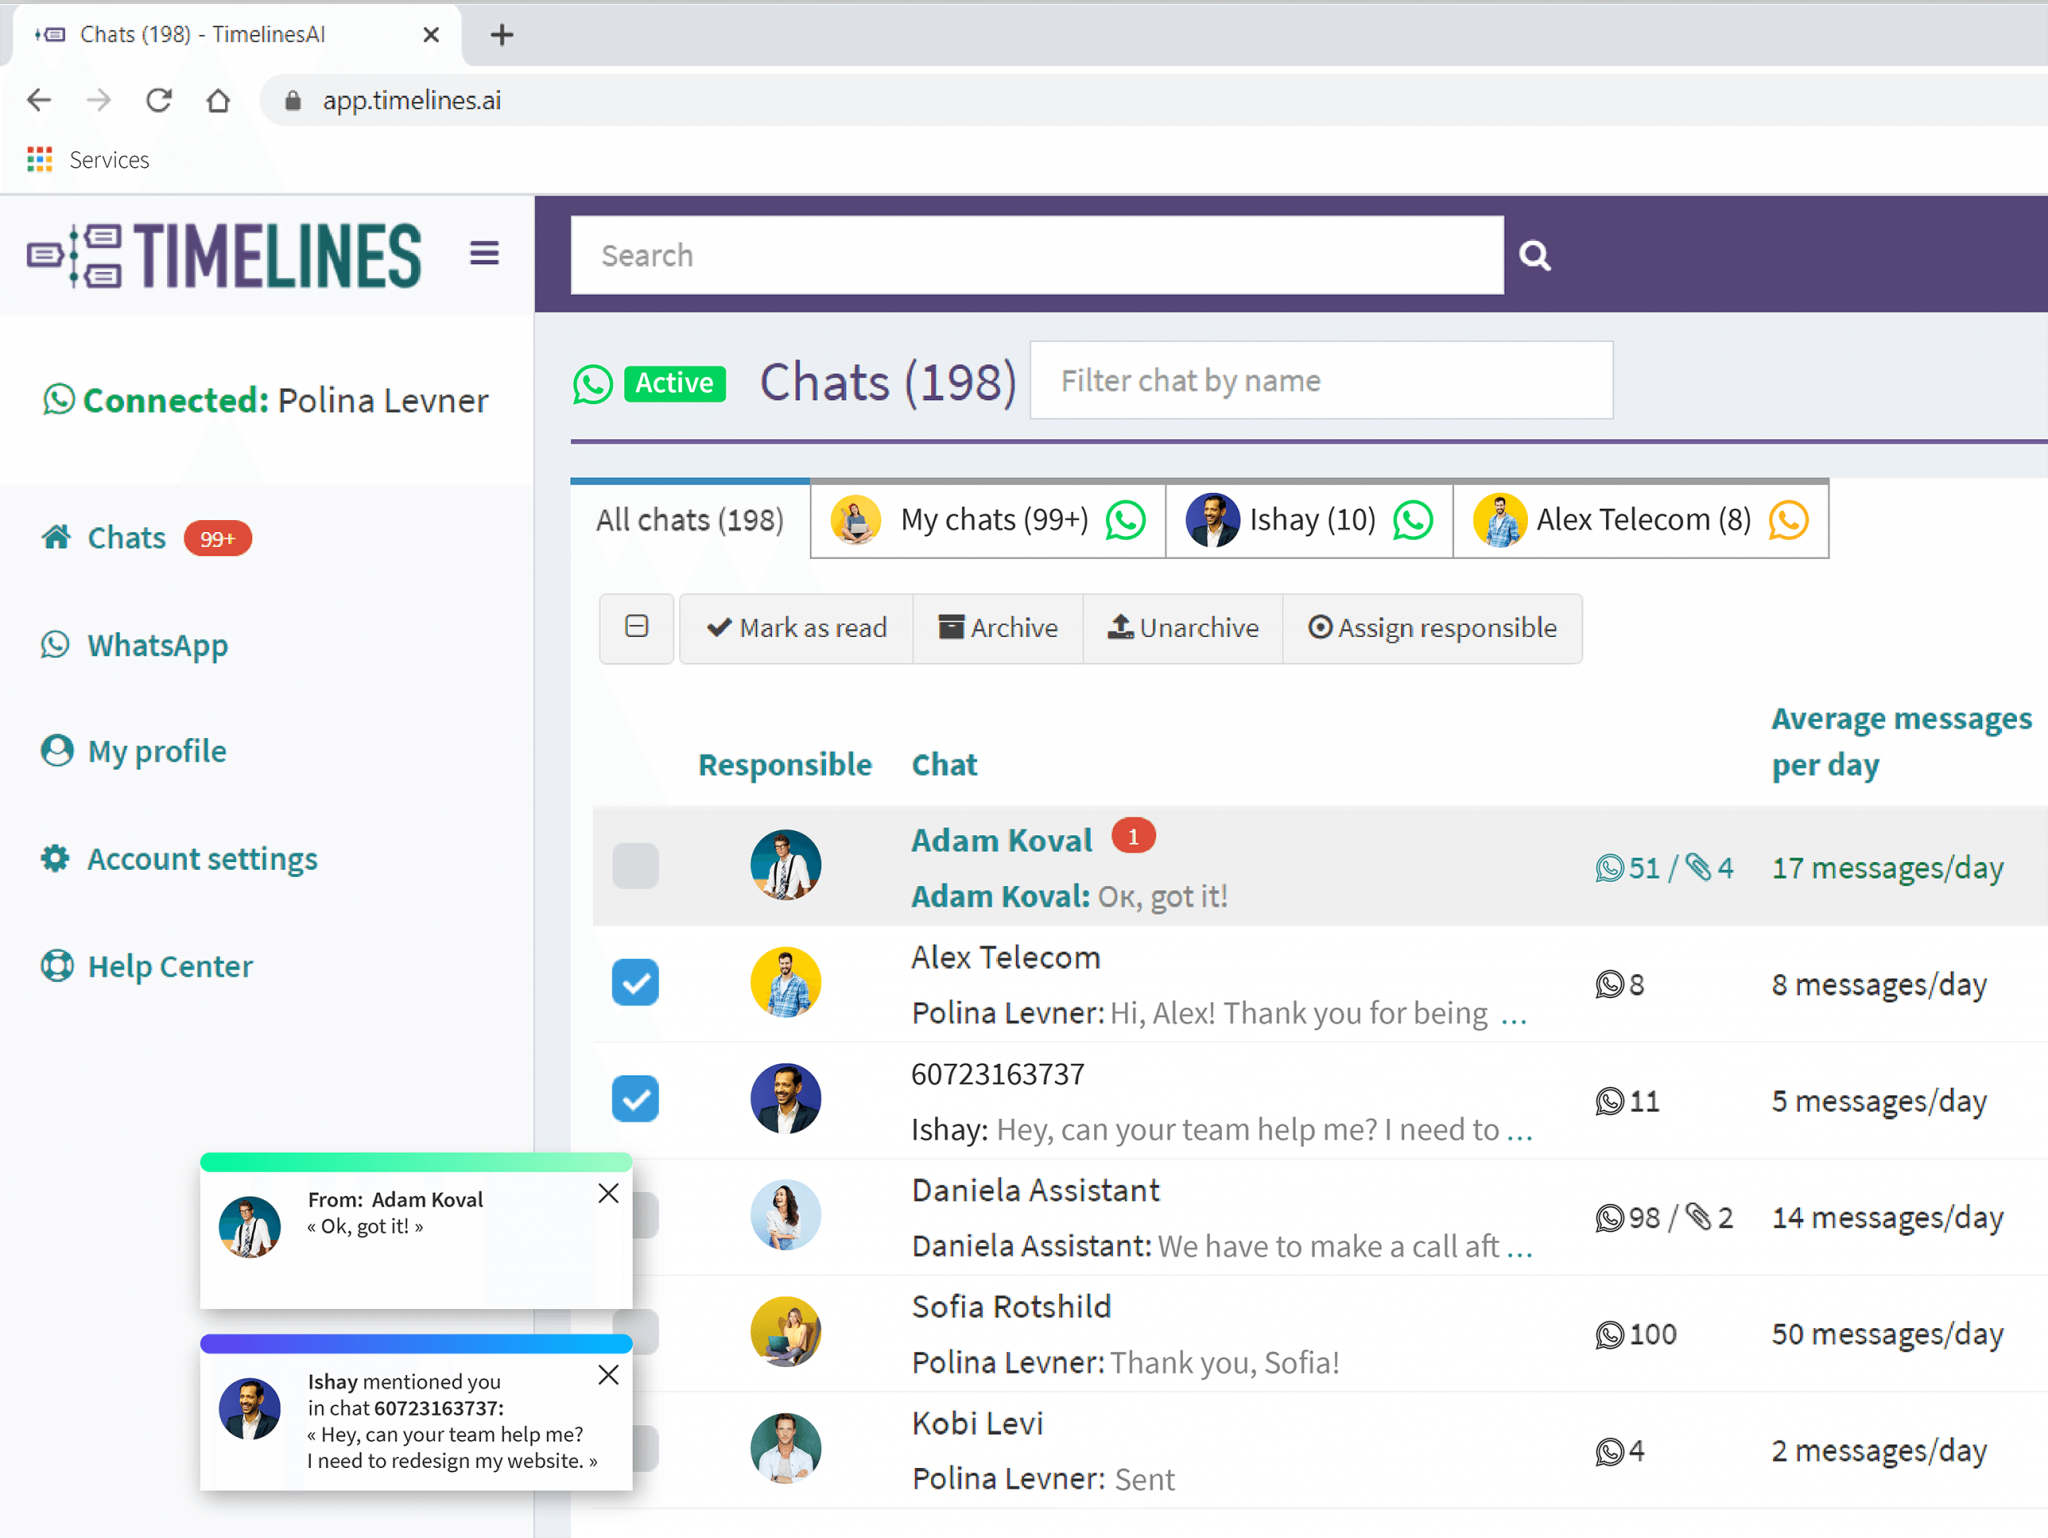Click Adam Koval's unread badge
This screenshot has width=2048, height=1538.
pos(1133,836)
